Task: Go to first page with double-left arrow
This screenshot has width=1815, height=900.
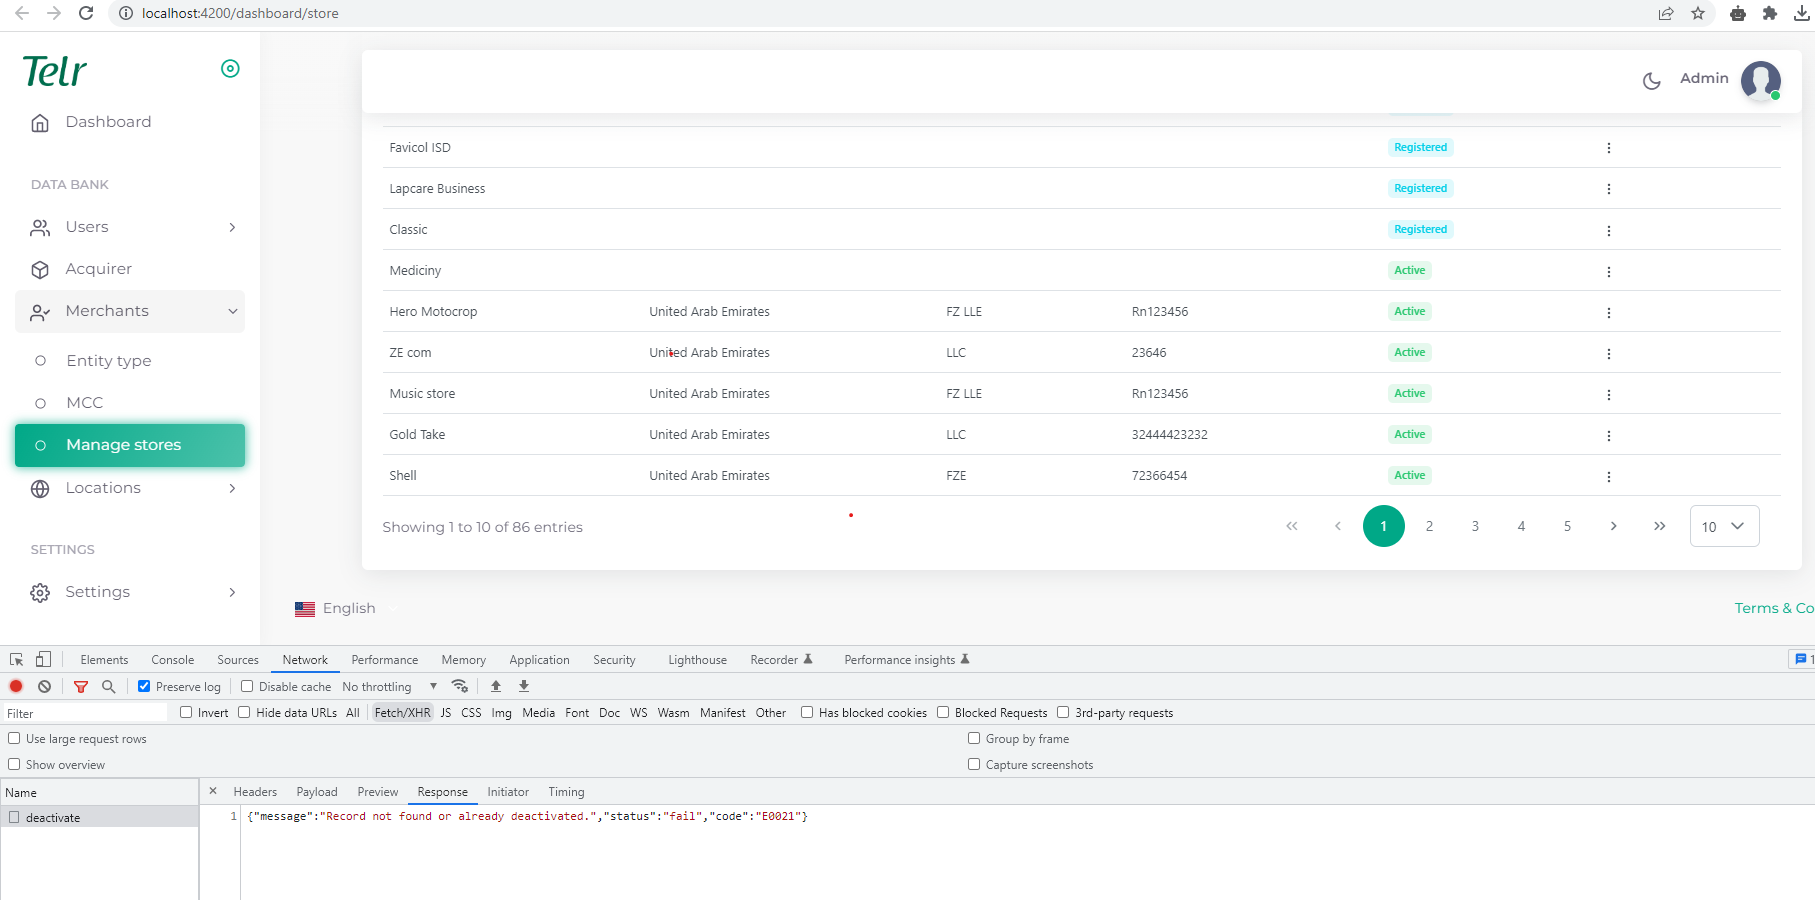Action: coord(1292,526)
